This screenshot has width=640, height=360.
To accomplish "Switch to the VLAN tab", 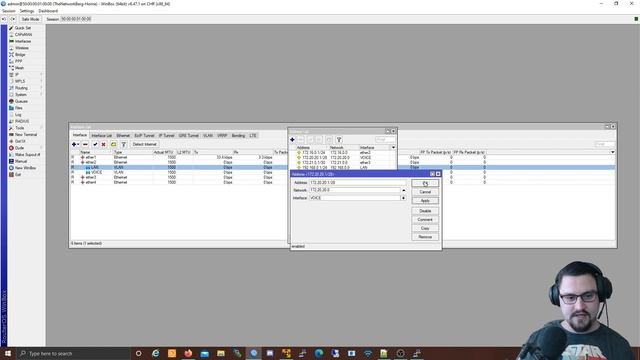I will [208, 135].
